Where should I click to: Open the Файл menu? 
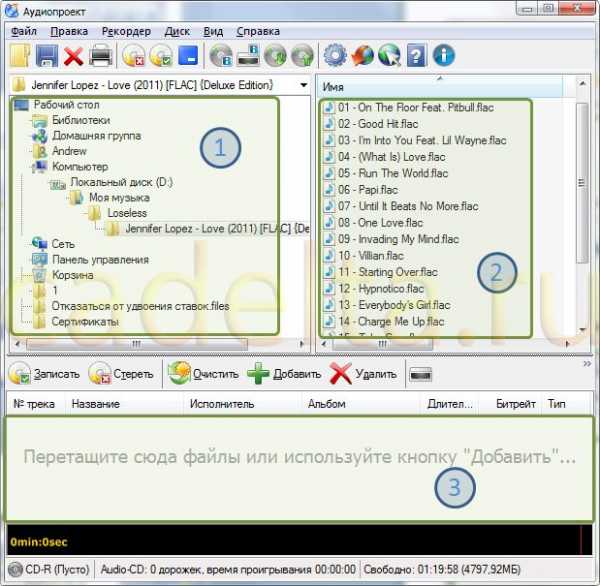[x=24, y=31]
